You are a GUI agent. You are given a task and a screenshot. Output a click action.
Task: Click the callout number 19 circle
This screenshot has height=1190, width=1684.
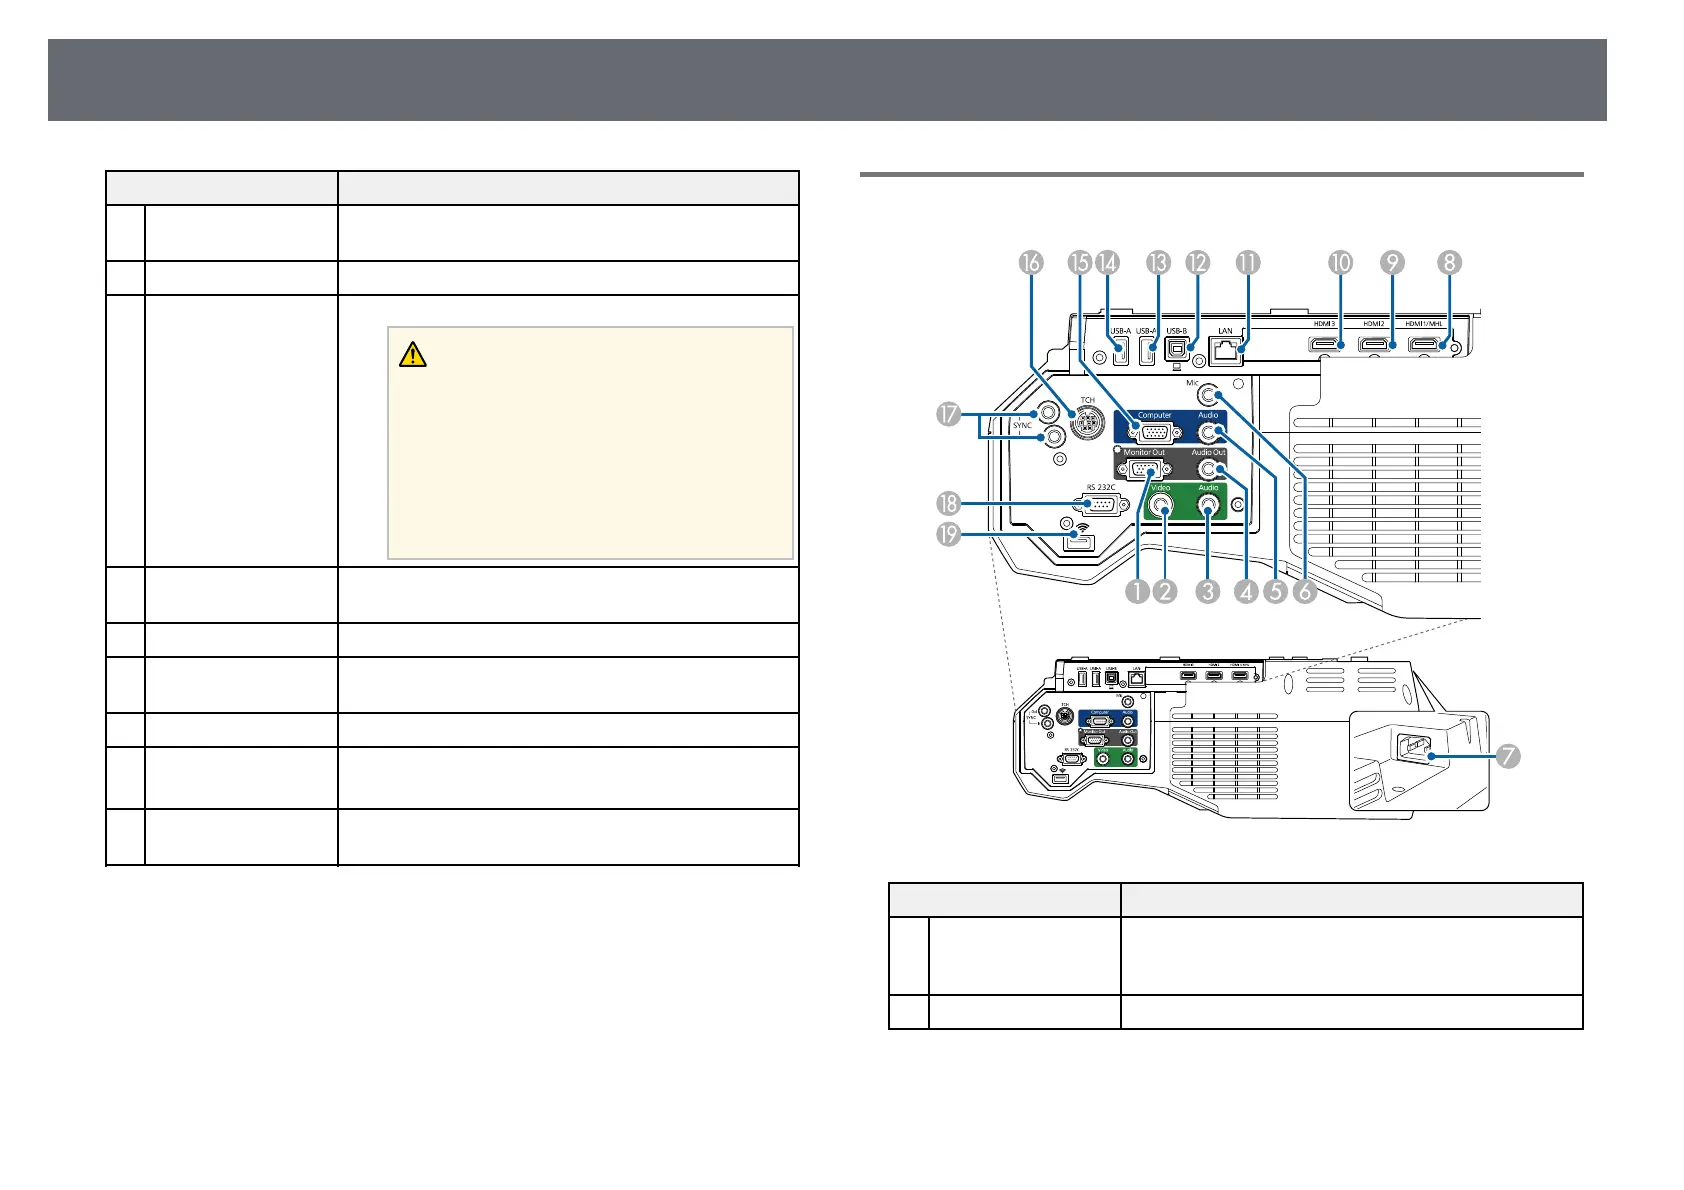(x=948, y=535)
